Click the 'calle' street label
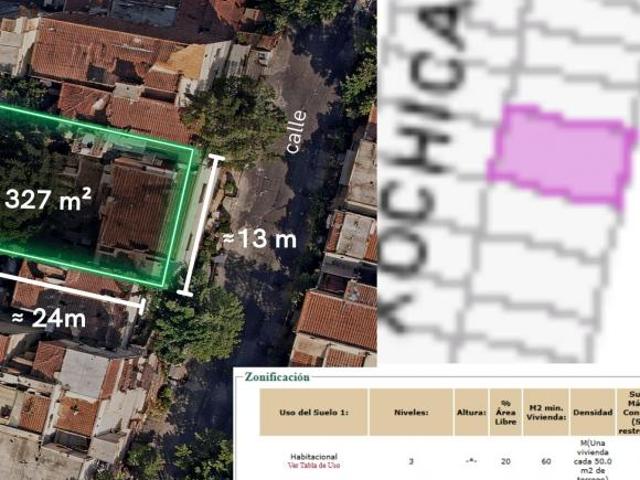640x480 pixels. click(x=296, y=132)
